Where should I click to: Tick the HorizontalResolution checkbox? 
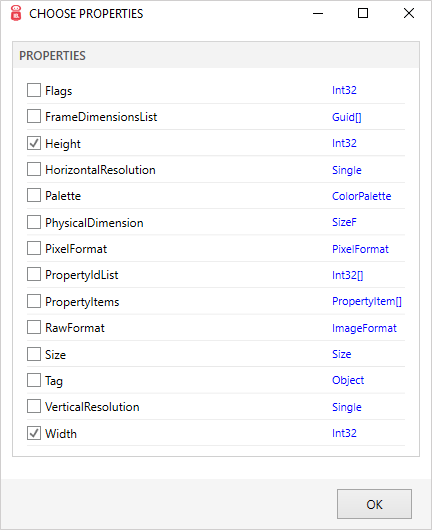[x=34, y=169]
